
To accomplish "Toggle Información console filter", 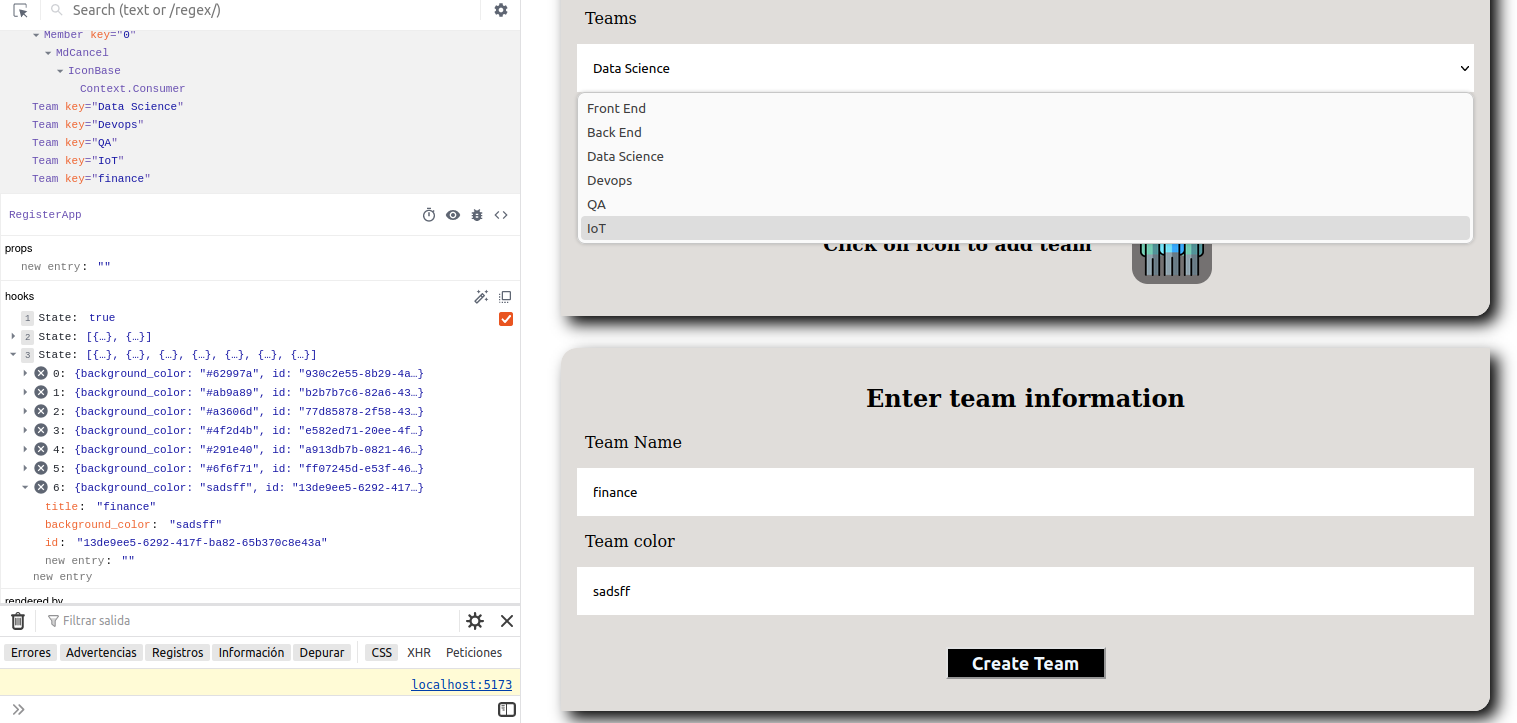I will click(x=252, y=652).
